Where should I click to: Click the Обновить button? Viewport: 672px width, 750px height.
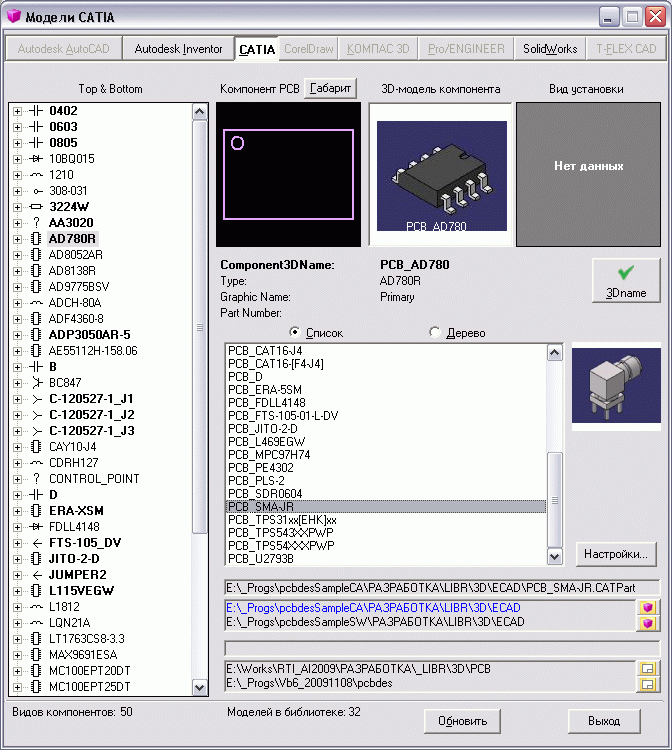tap(463, 721)
